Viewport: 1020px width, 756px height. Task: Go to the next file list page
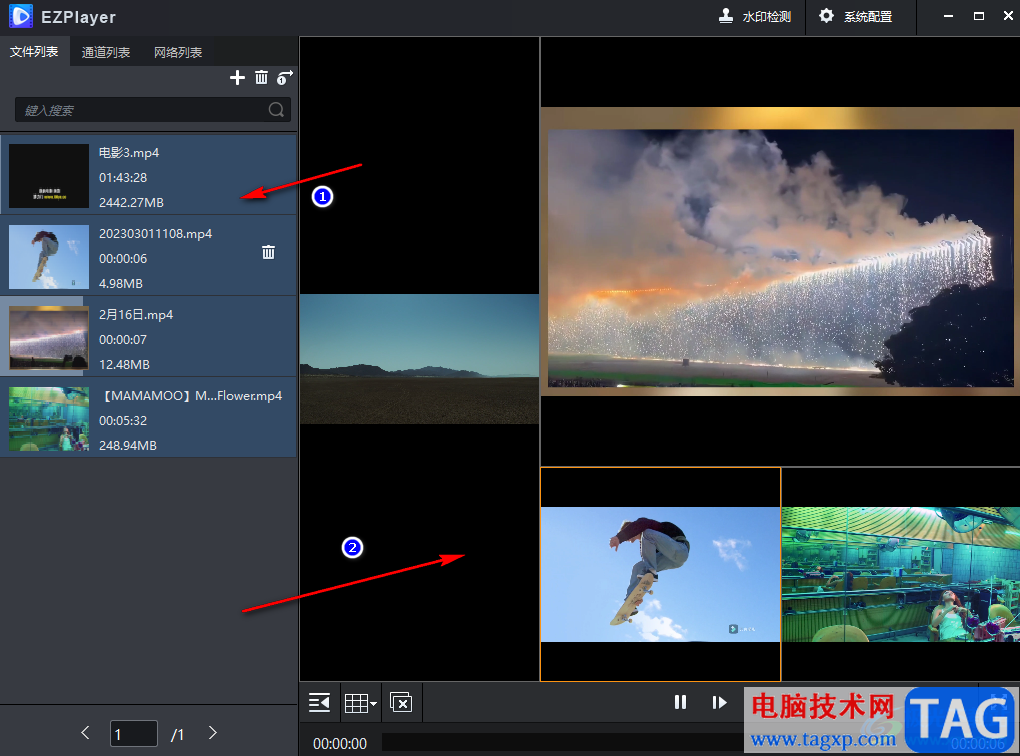click(x=213, y=733)
